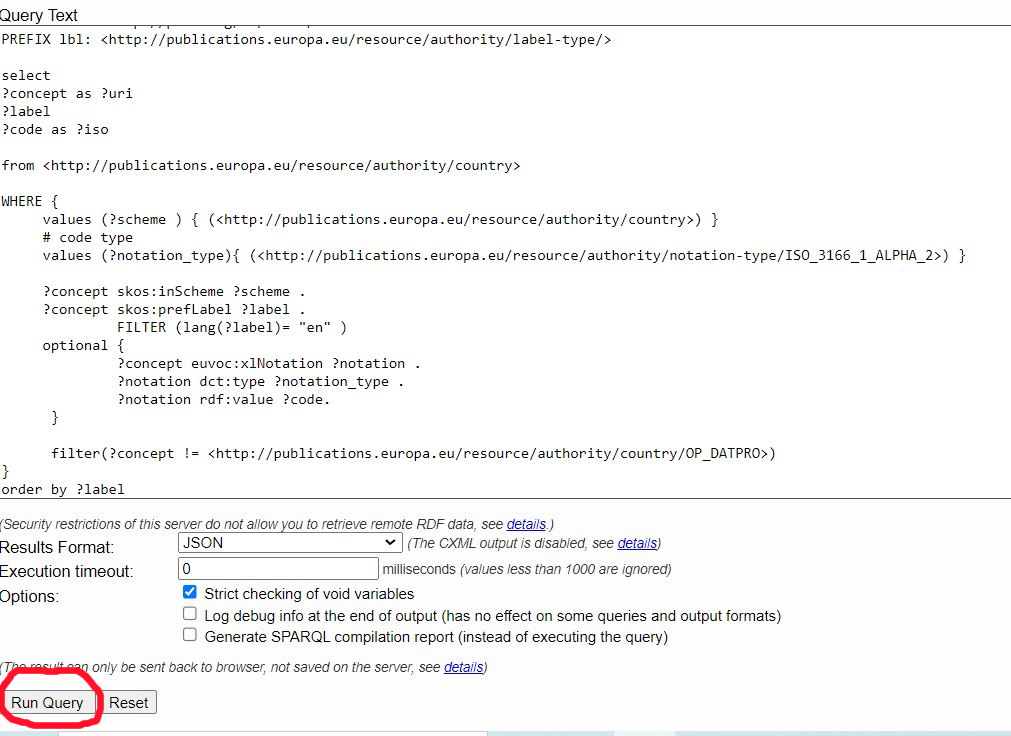The width and height of the screenshot is (1011, 736).
Task: Open details link about CXML output
Action: coord(637,543)
